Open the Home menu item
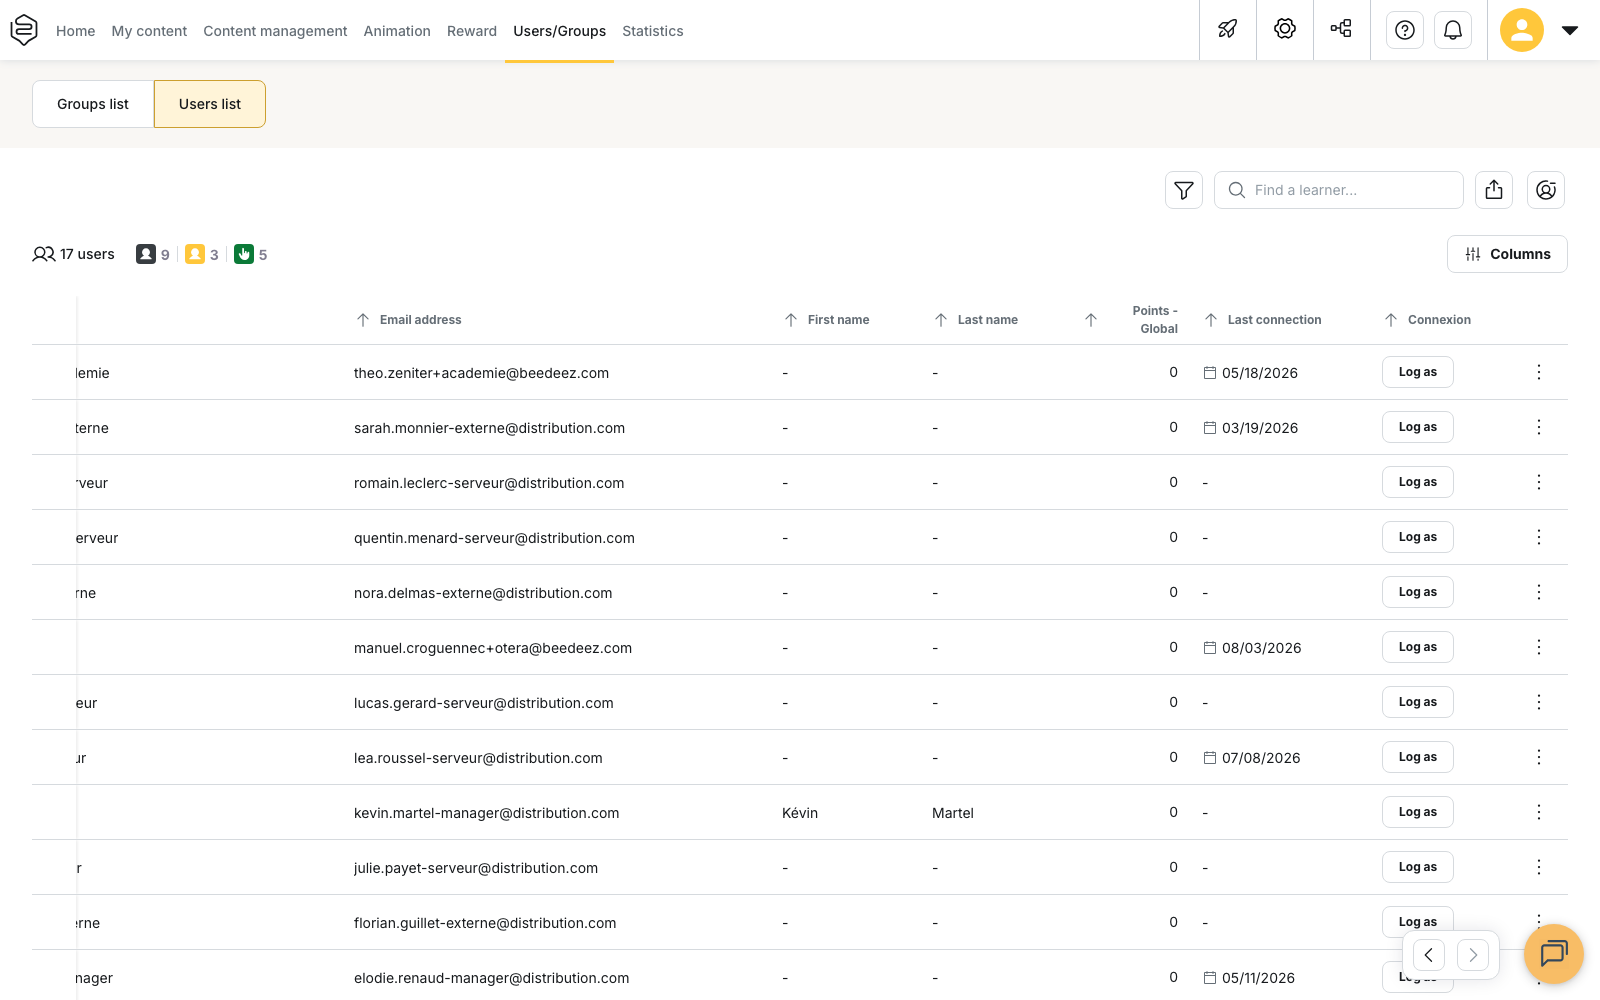1600x1000 pixels. pos(76,31)
